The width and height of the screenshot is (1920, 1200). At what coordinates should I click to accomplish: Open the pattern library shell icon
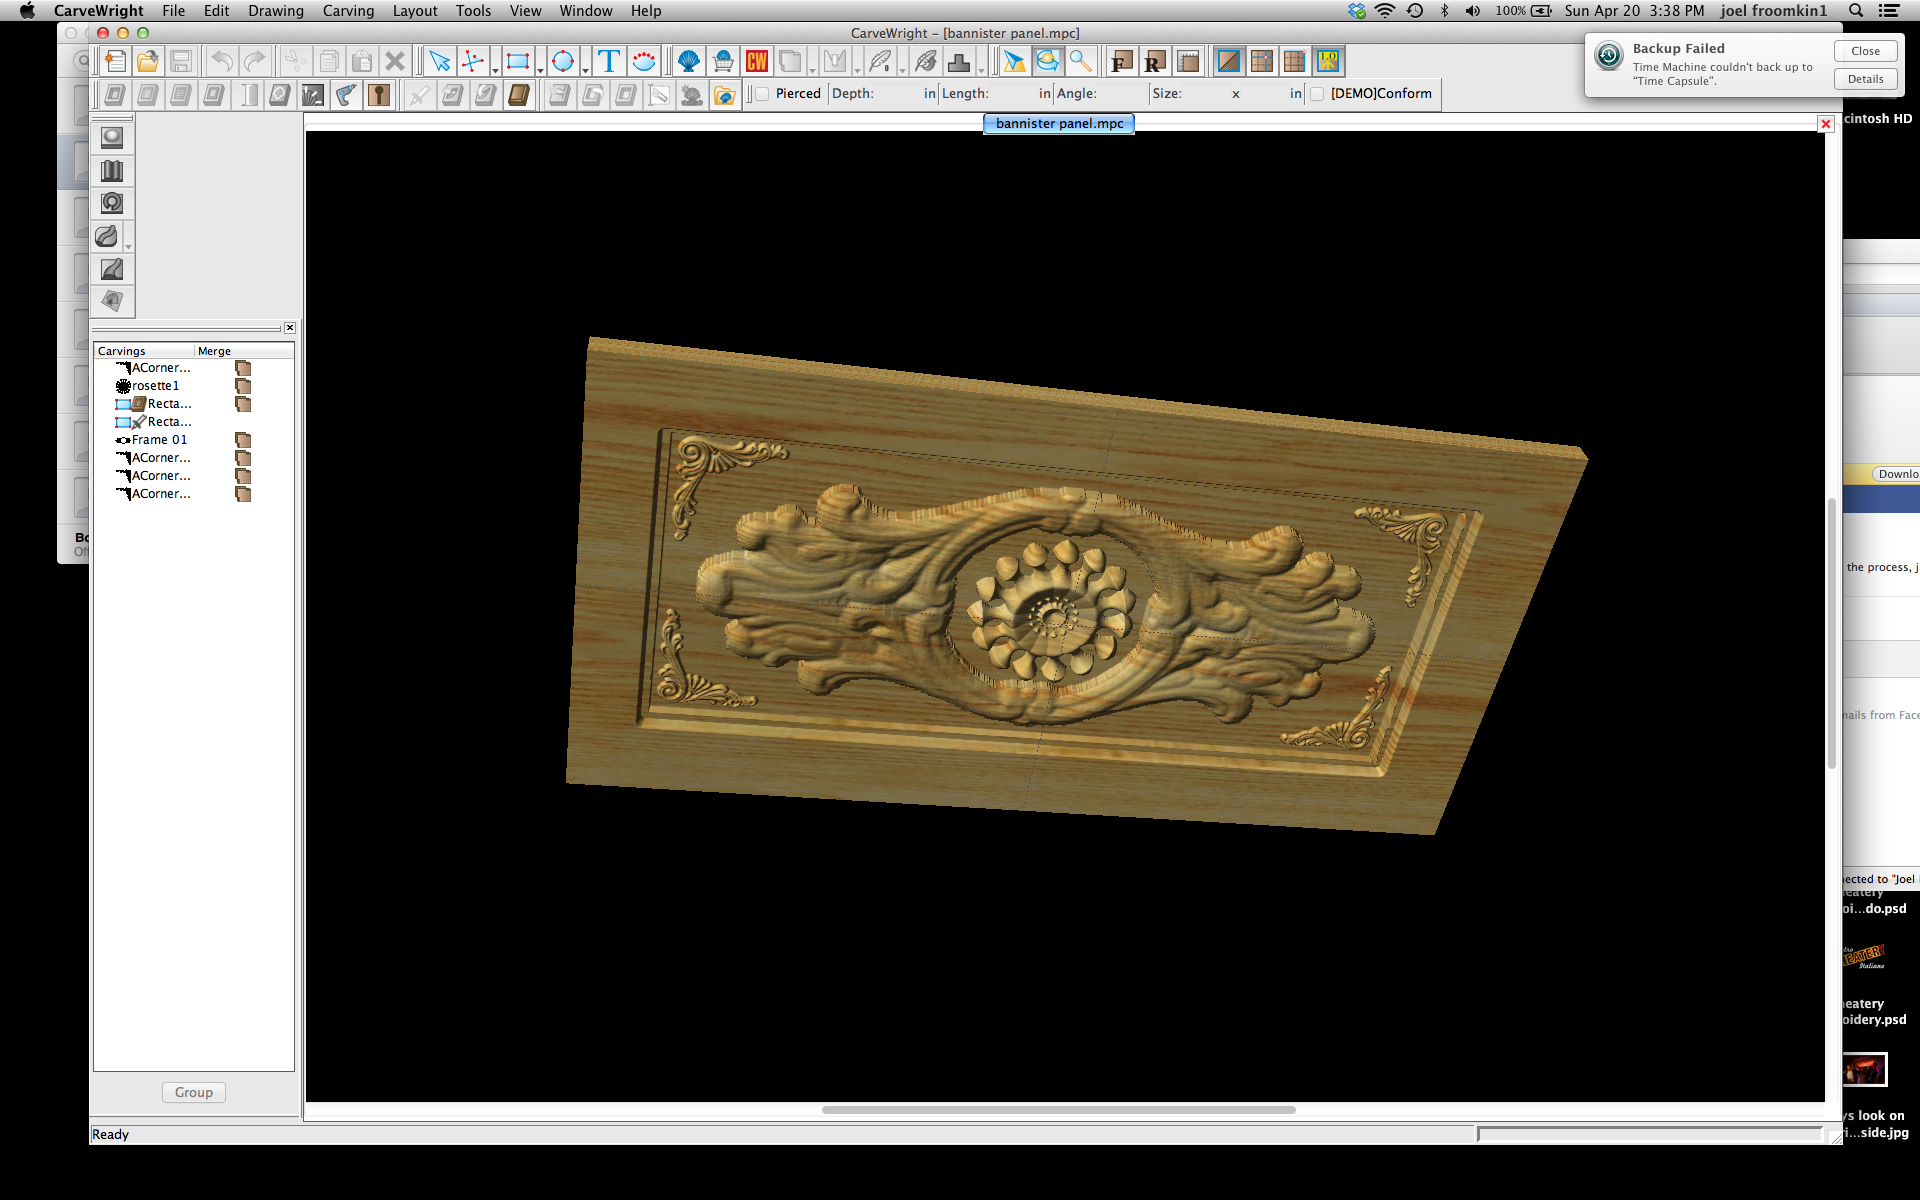[689, 61]
